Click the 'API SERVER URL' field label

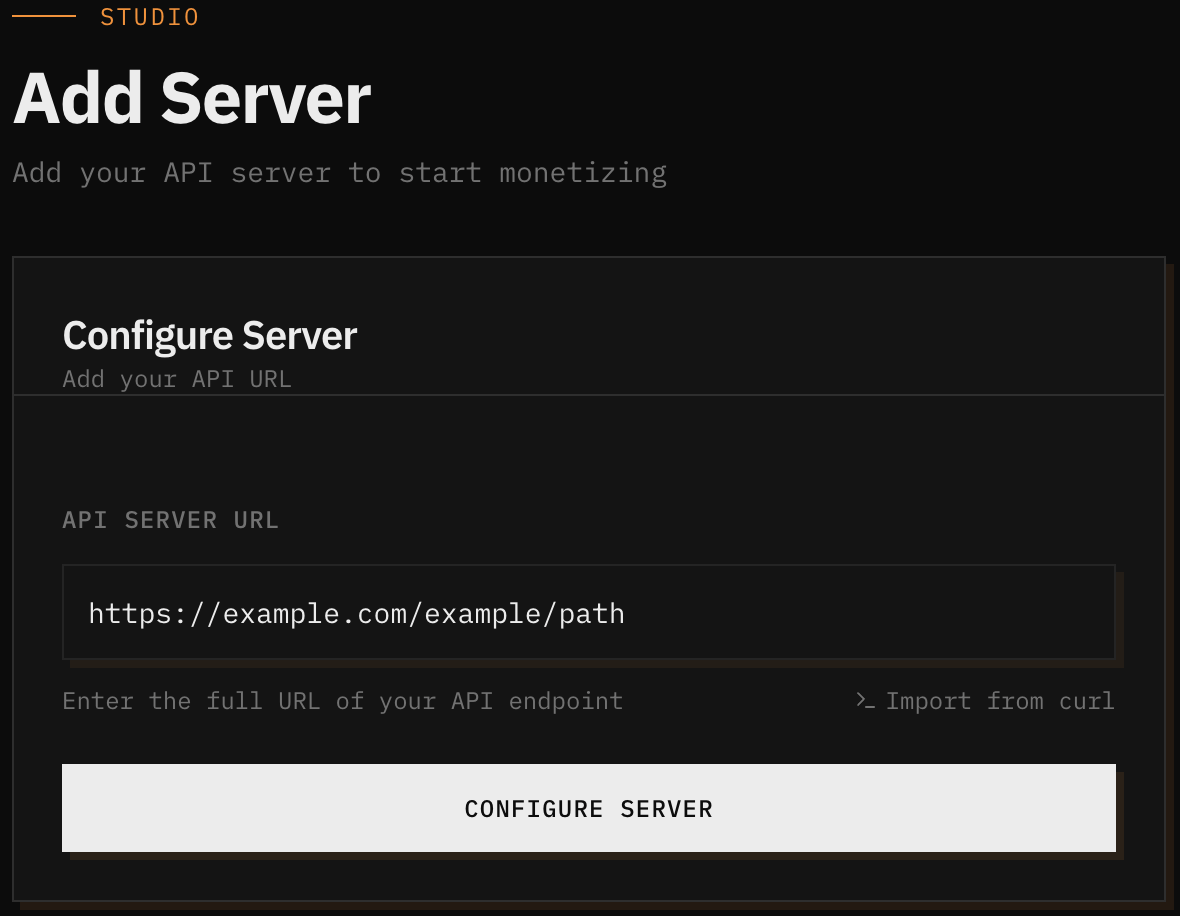tap(171, 520)
